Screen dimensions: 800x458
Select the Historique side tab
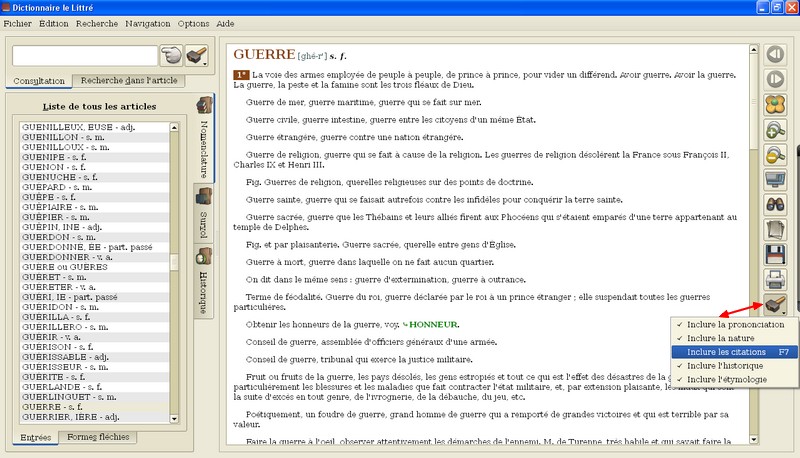tap(204, 281)
